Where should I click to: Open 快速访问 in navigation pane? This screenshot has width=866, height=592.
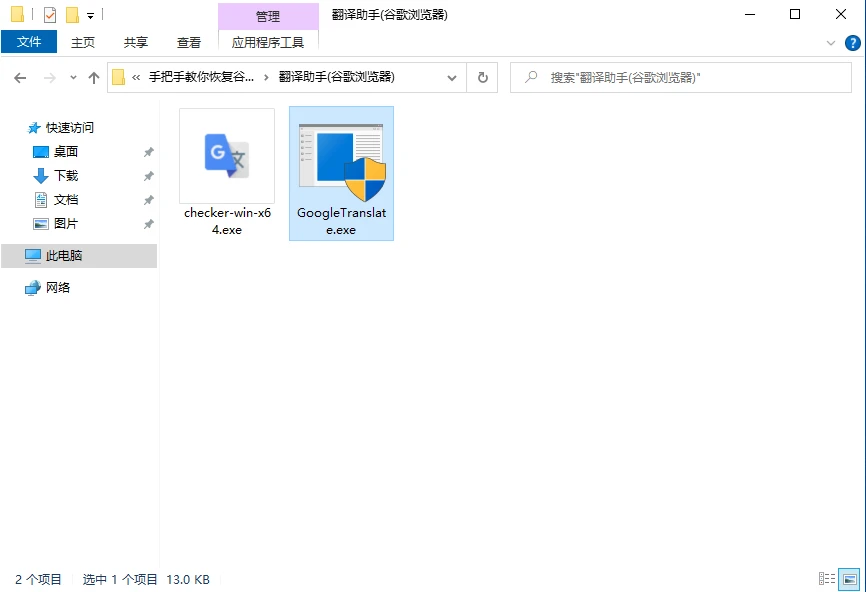[x=70, y=128]
